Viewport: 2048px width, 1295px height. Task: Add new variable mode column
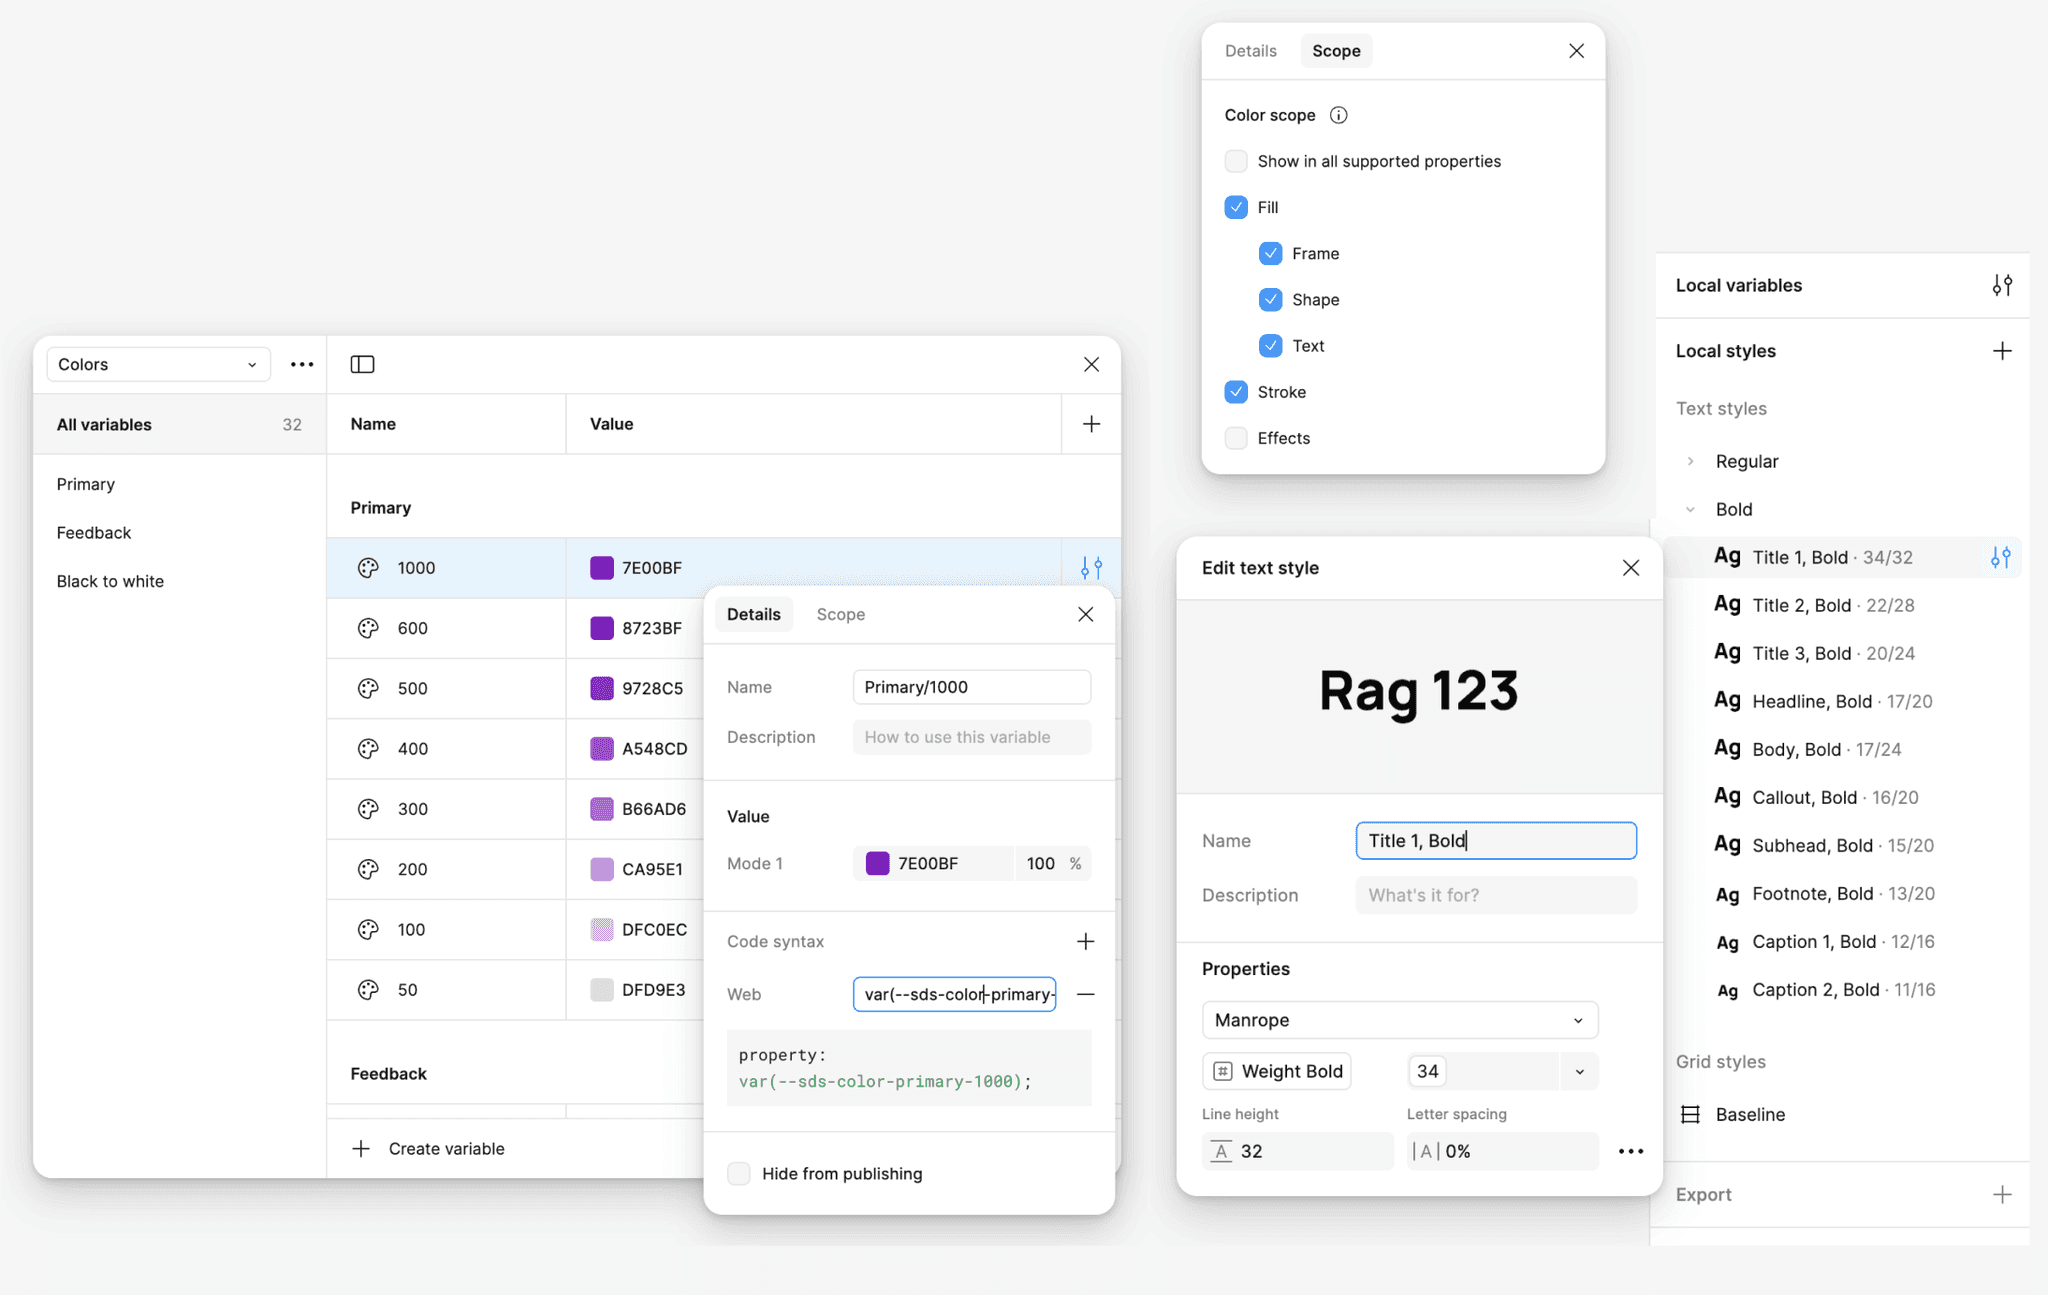click(x=1091, y=424)
